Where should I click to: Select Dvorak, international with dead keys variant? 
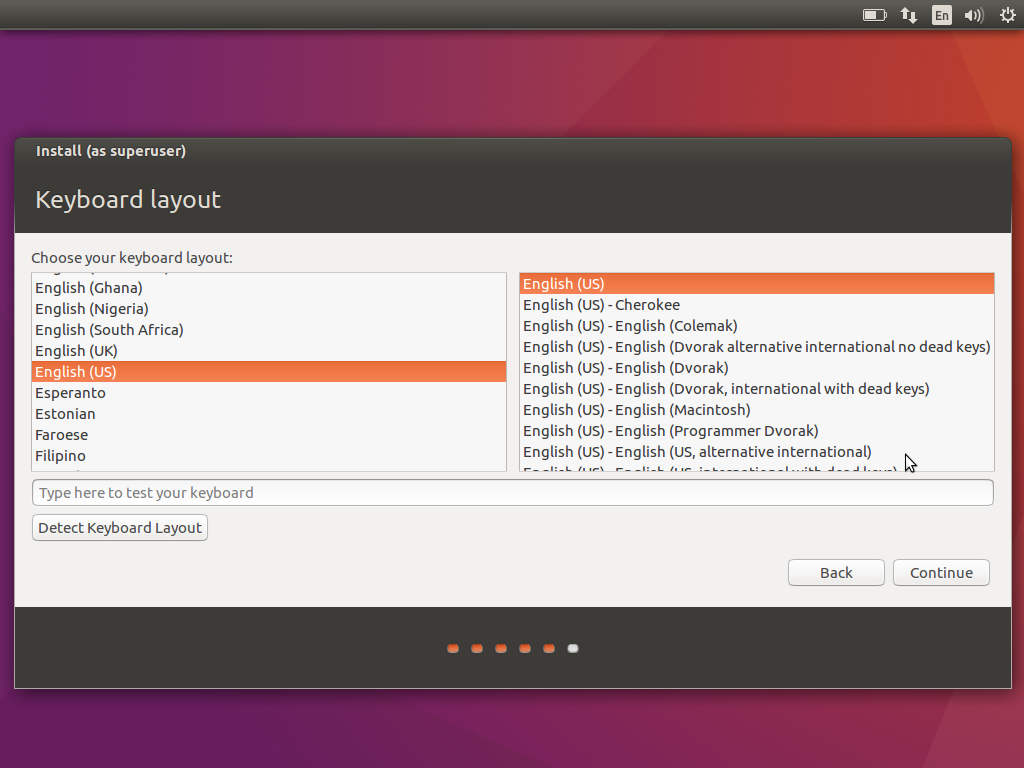pos(757,389)
